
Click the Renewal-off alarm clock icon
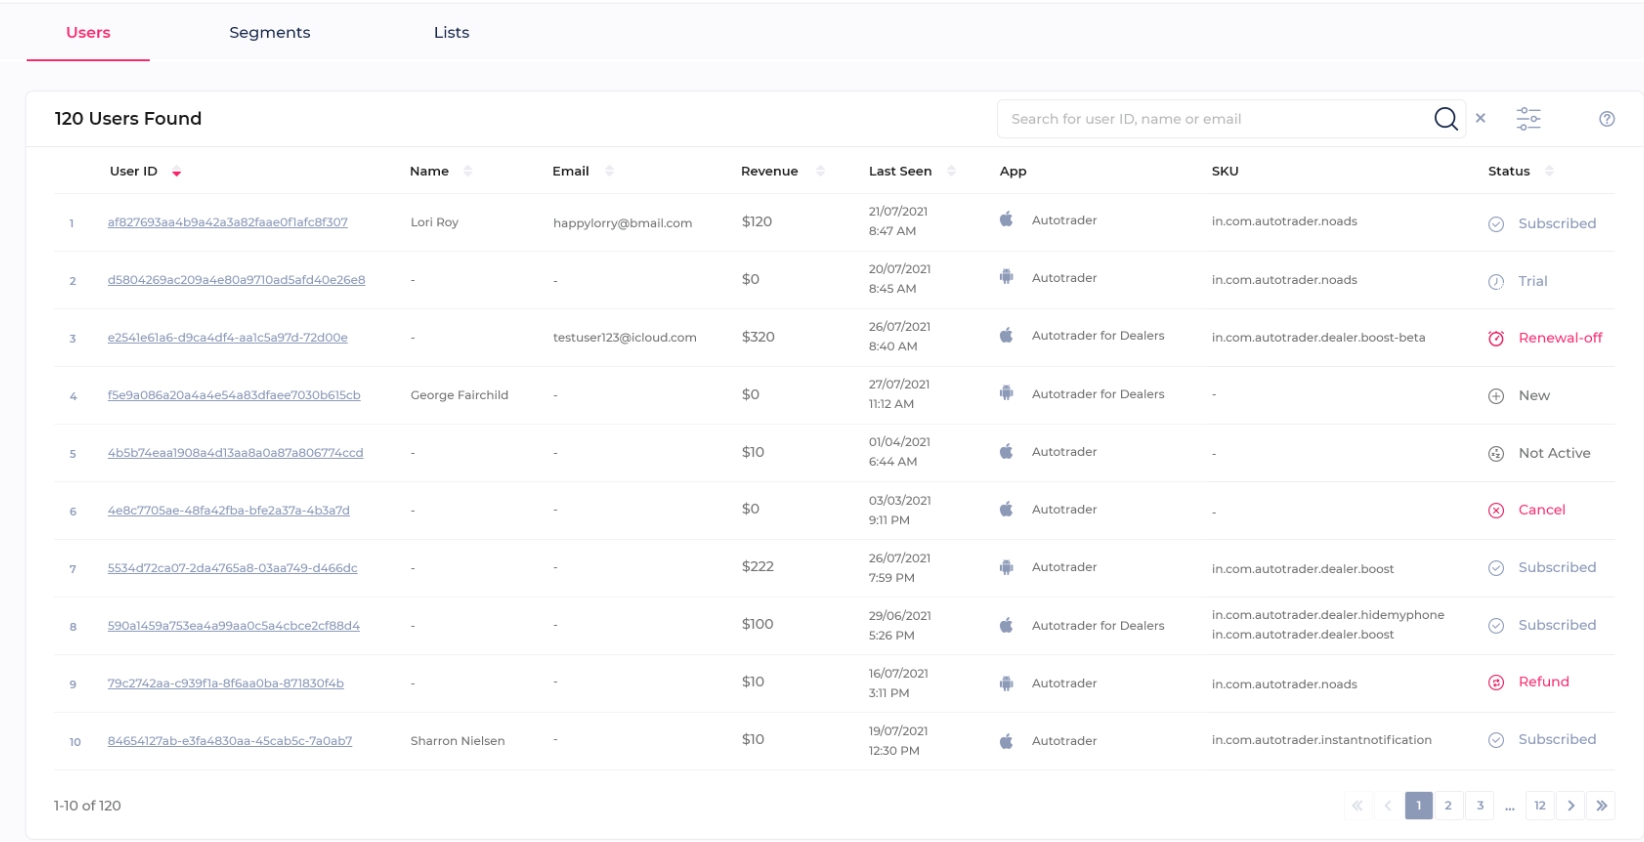(1496, 339)
